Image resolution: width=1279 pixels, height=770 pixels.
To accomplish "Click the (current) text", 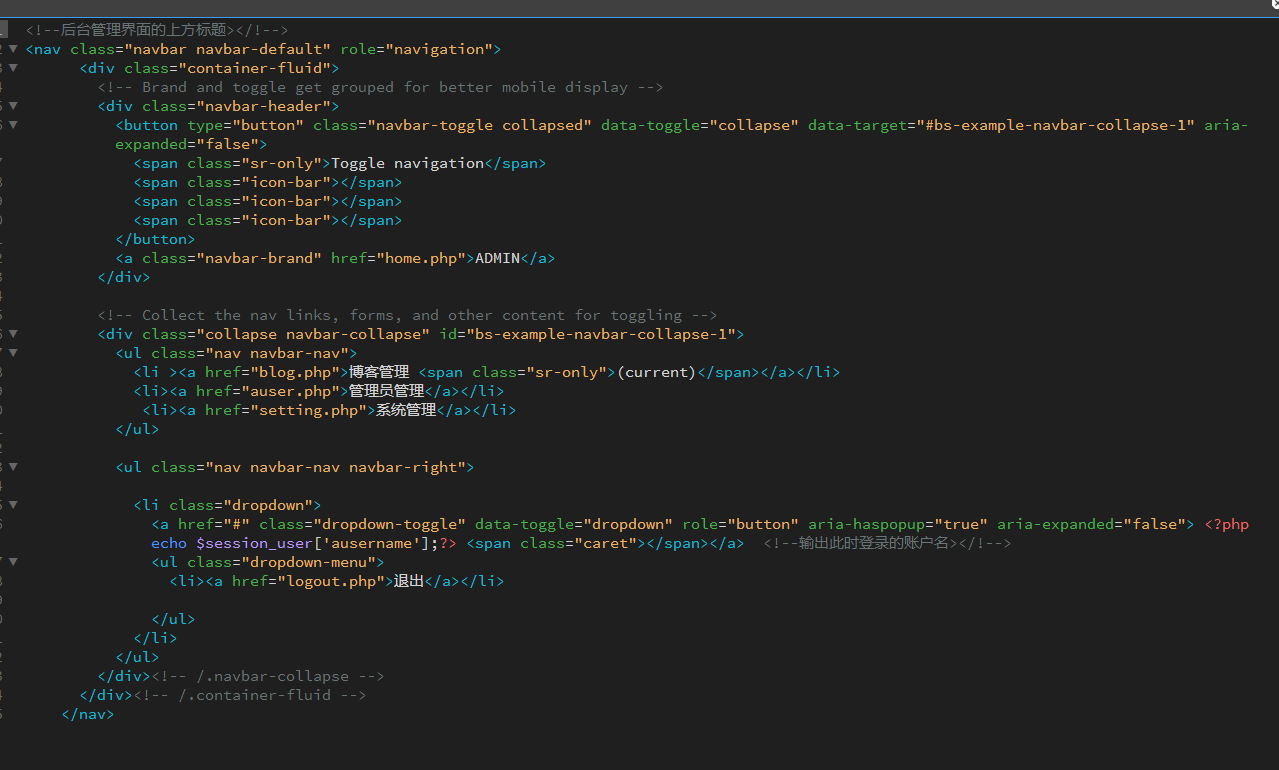I will [x=656, y=372].
